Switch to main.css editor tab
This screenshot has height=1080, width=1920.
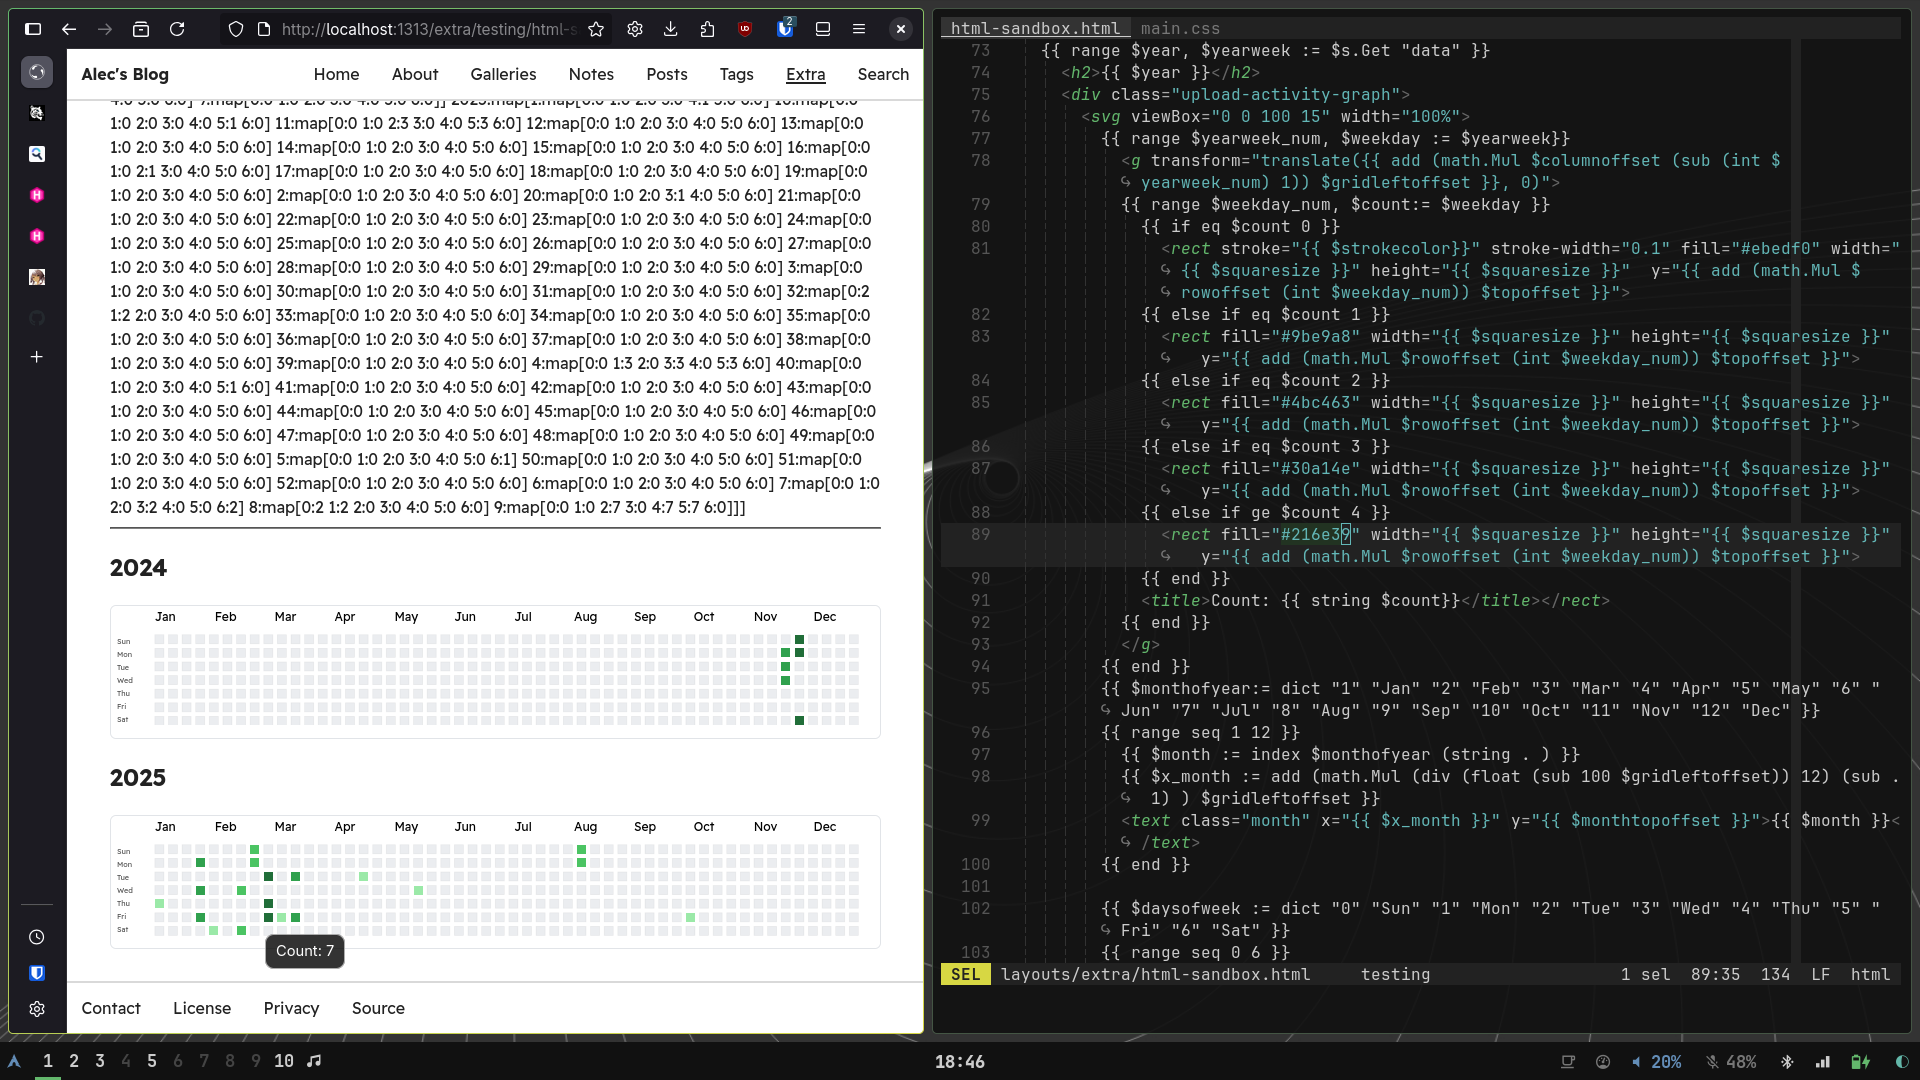(x=1180, y=28)
